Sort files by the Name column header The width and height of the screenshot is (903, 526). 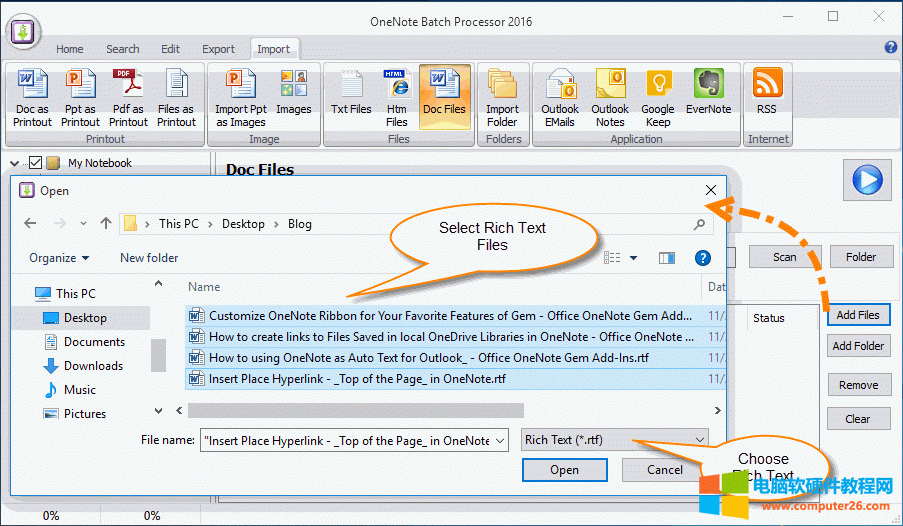click(x=204, y=287)
